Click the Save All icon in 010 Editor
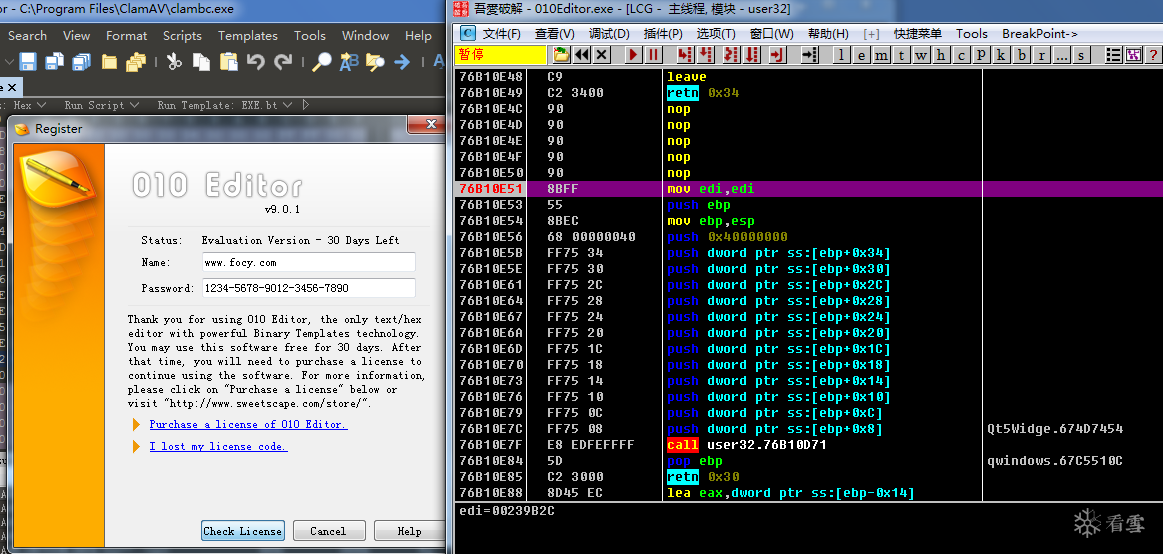 pos(81,62)
